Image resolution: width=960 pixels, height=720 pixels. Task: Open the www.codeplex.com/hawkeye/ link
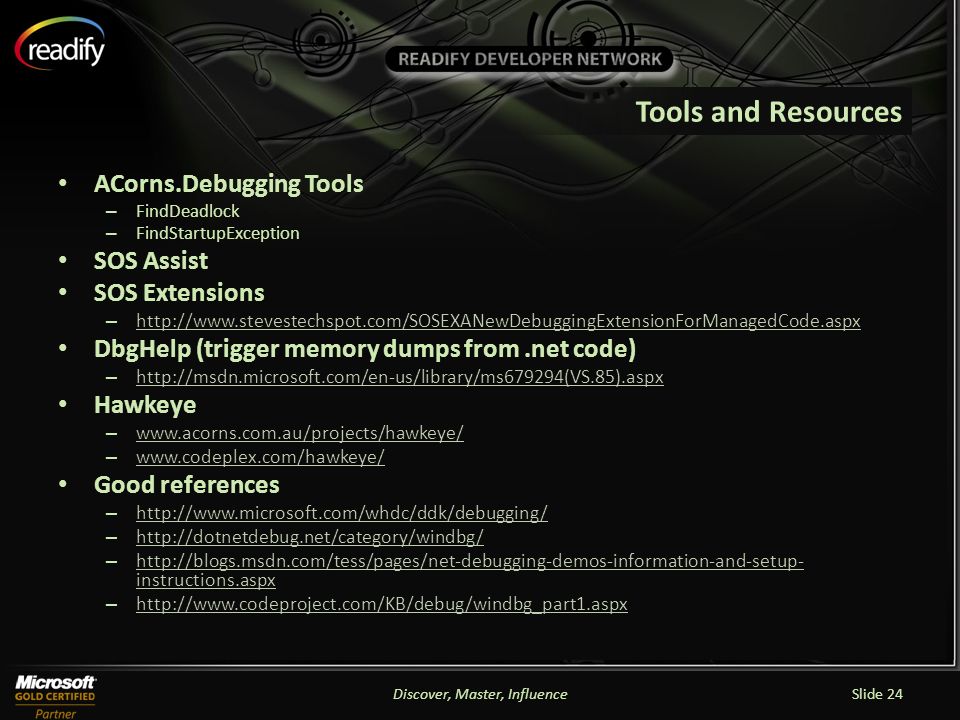(x=260, y=457)
